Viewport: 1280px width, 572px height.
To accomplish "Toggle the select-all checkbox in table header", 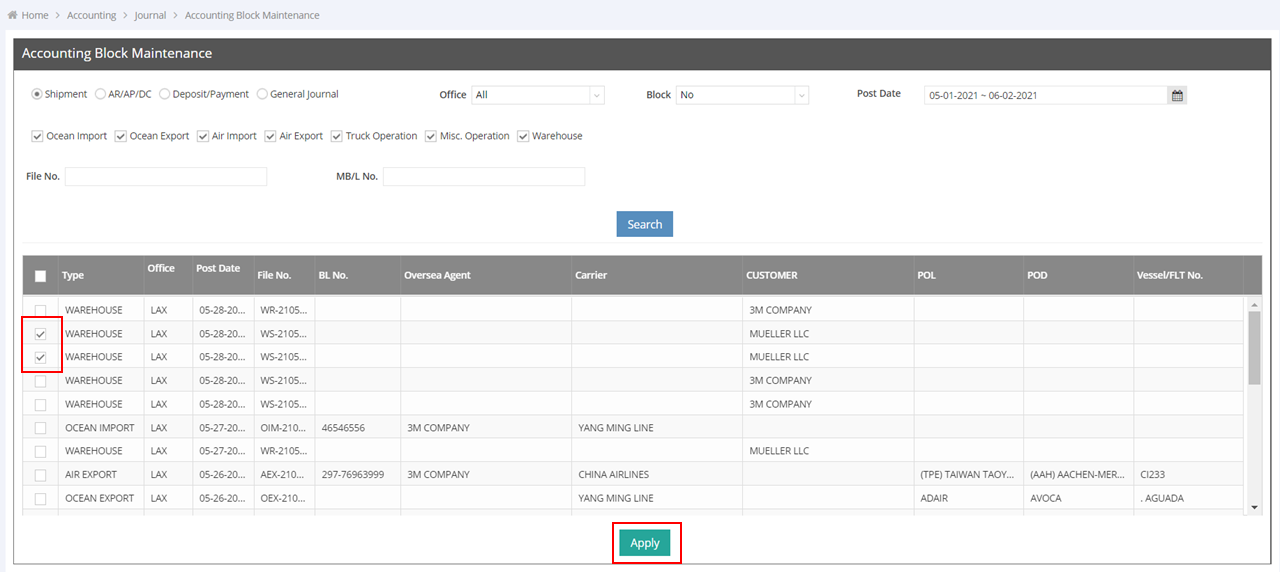I will tap(40, 276).
